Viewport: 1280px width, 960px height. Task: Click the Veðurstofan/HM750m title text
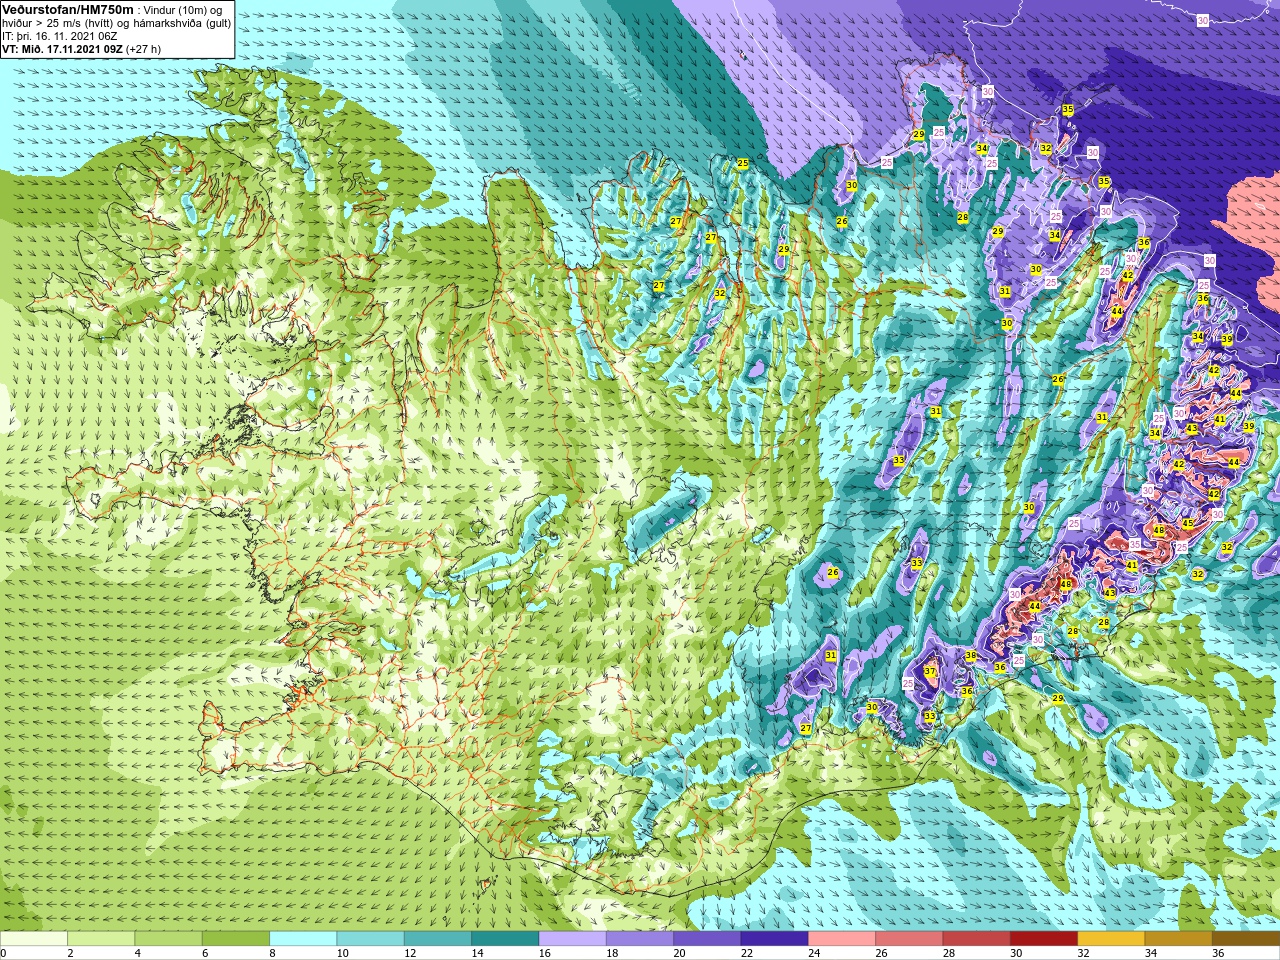click(68, 9)
